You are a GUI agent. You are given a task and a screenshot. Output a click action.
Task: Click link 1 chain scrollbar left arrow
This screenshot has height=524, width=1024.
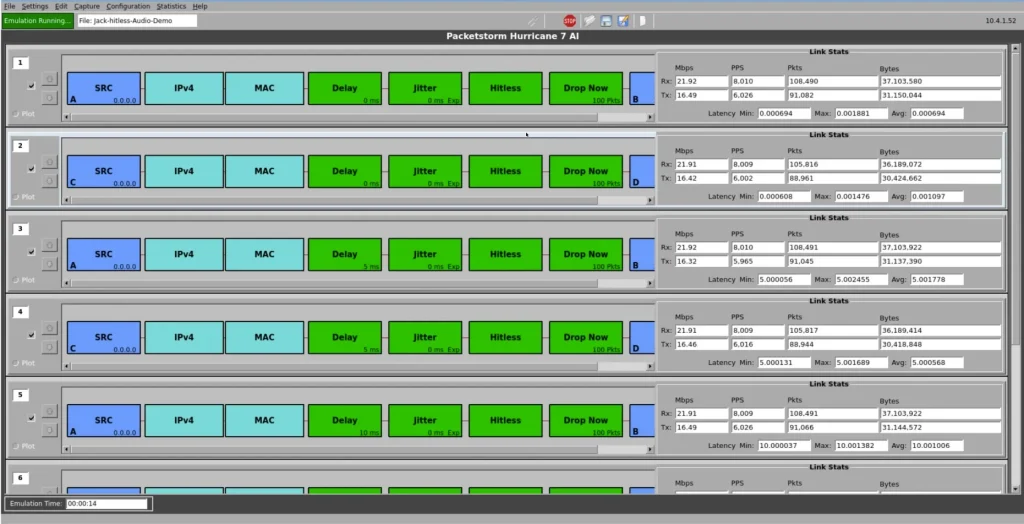click(65, 118)
